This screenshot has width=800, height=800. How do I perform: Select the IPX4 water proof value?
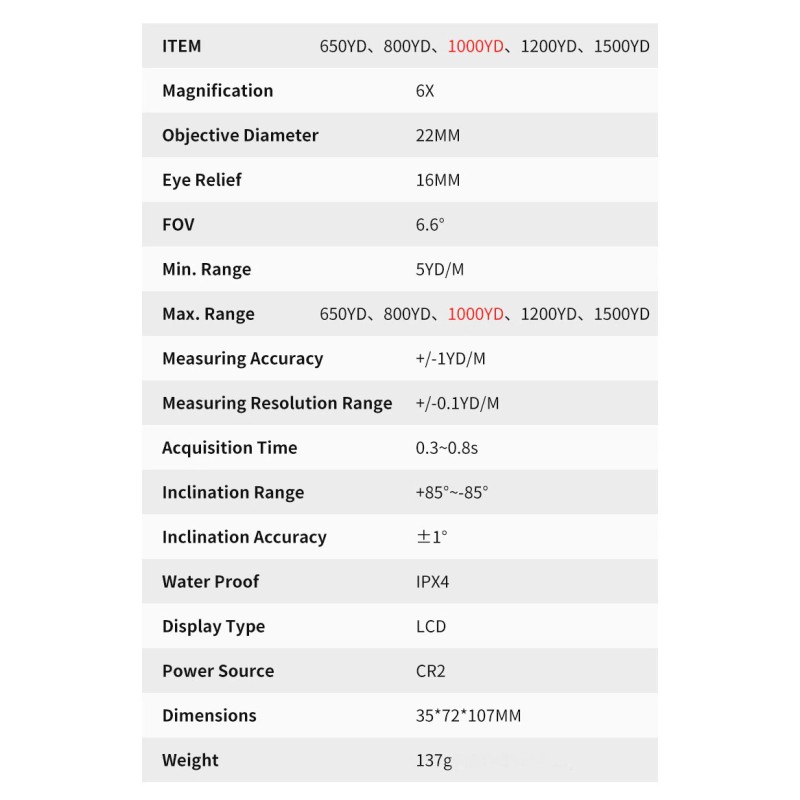(433, 582)
